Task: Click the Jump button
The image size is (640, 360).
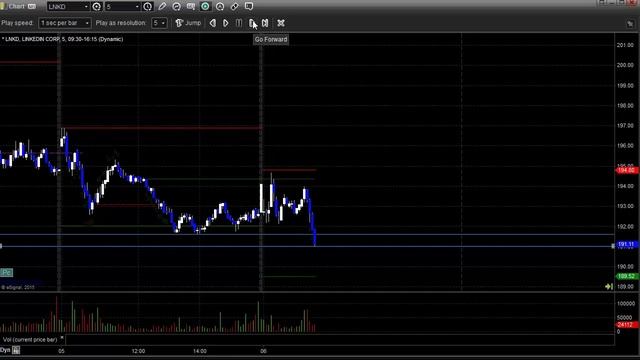Action: click(x=188, y=23)
